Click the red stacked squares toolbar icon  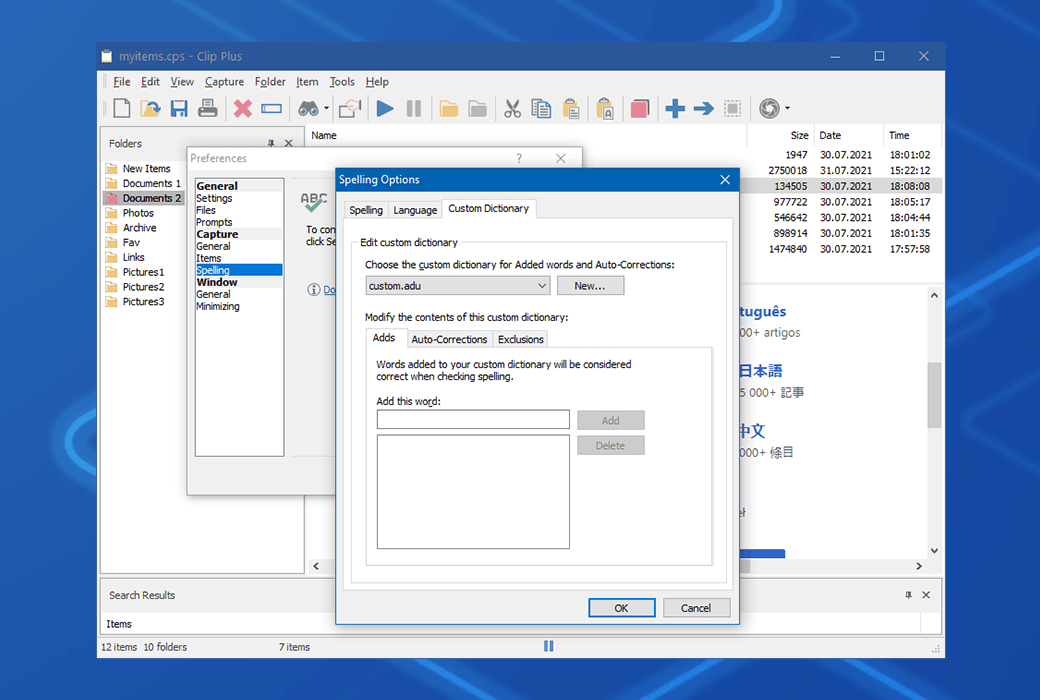[x=639, y=108]
